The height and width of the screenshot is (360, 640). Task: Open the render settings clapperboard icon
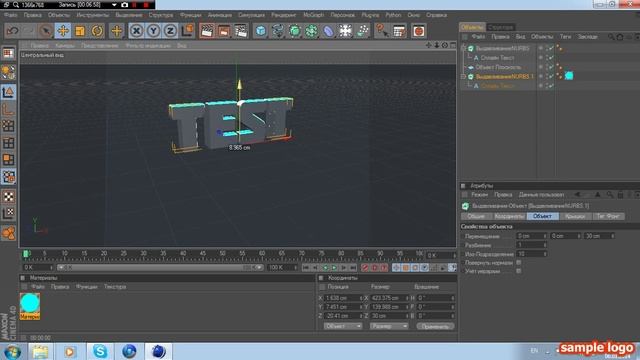pyautogui.click(x=241, y=31)
